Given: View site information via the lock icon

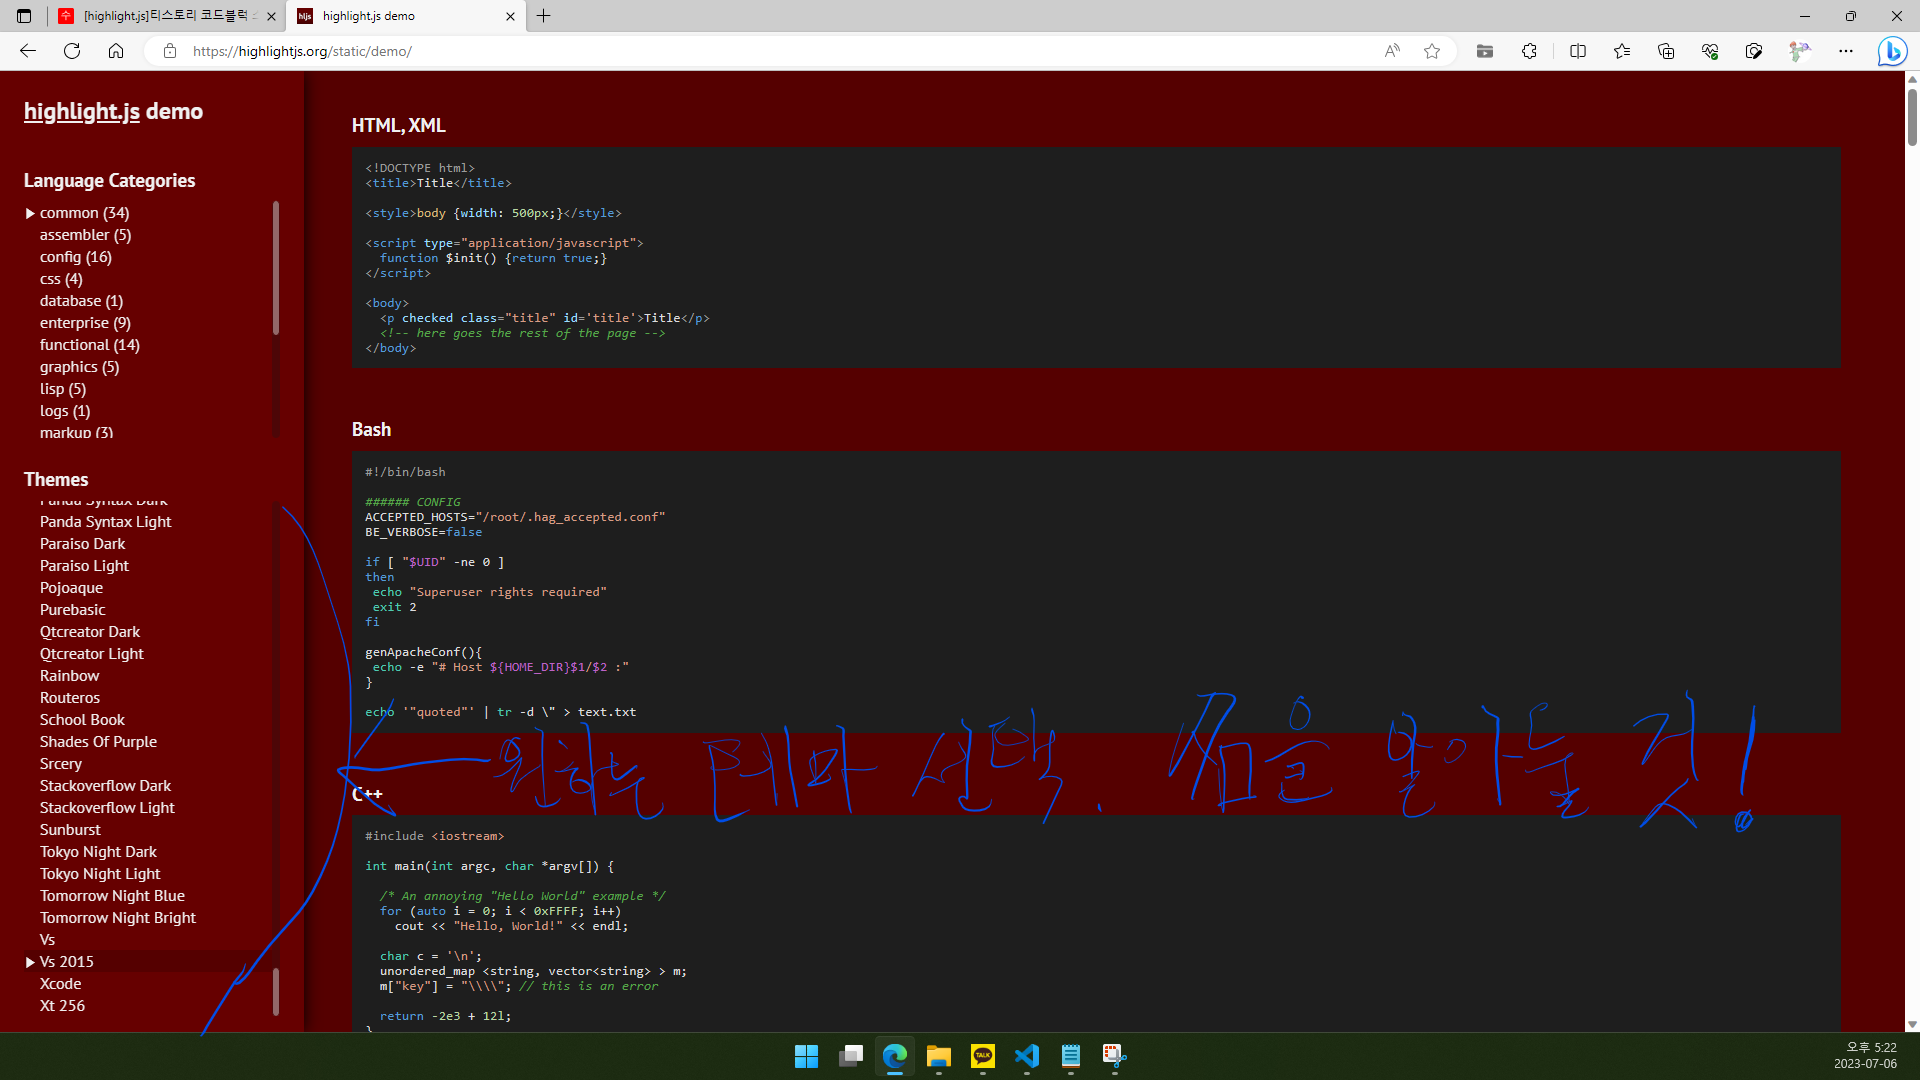Looking at the screenshot, I should 170,51.
